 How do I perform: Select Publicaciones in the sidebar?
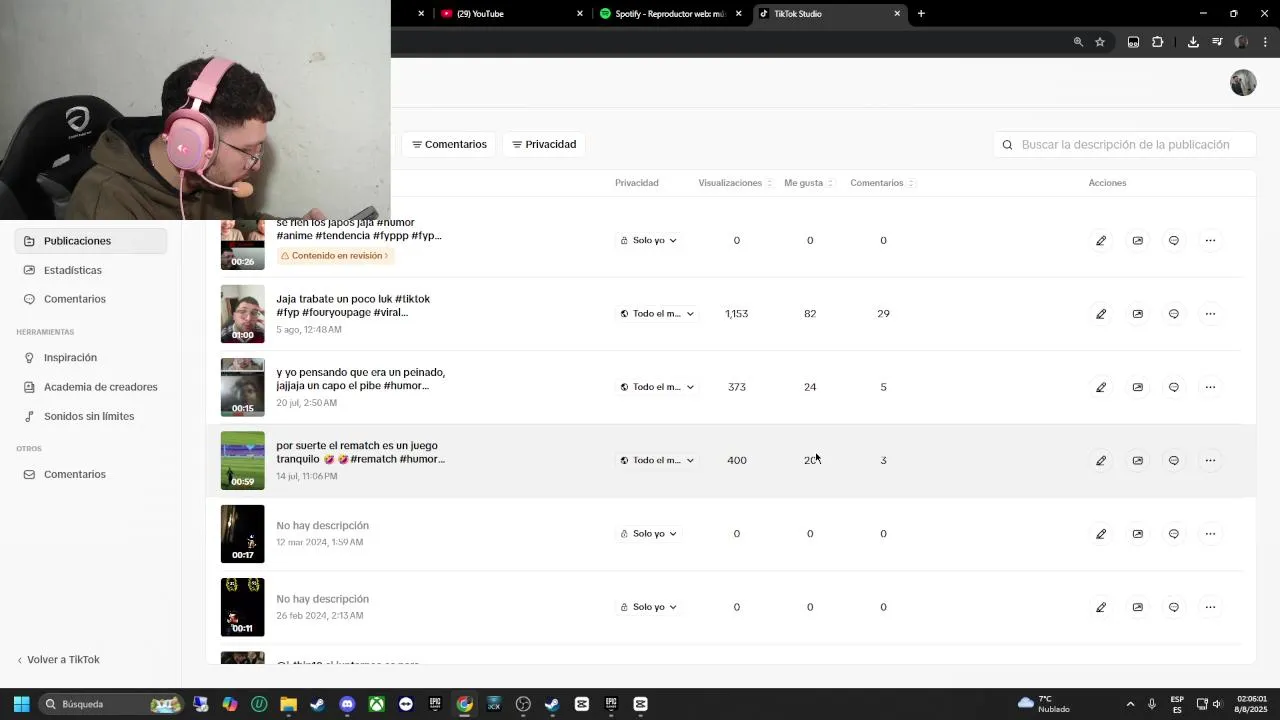pos(91,241)
